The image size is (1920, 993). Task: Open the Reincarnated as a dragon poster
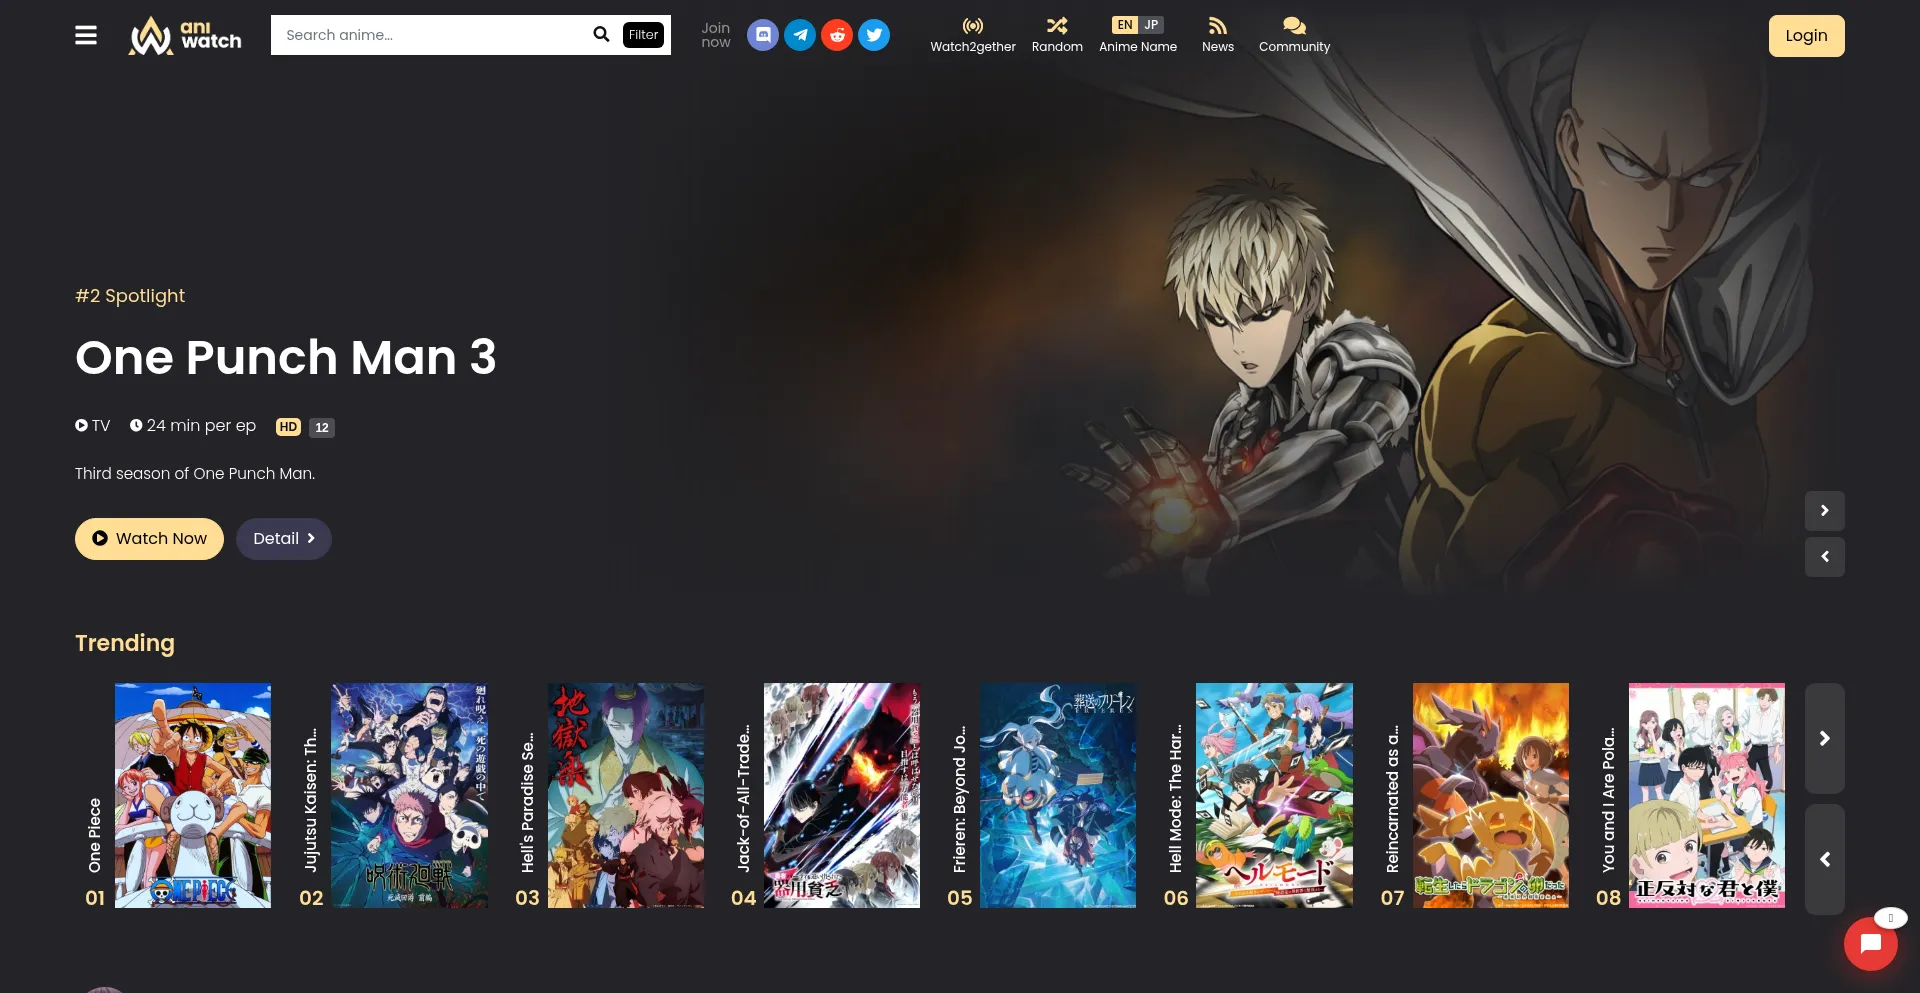pyautogui.click(x=1491, y=796)
